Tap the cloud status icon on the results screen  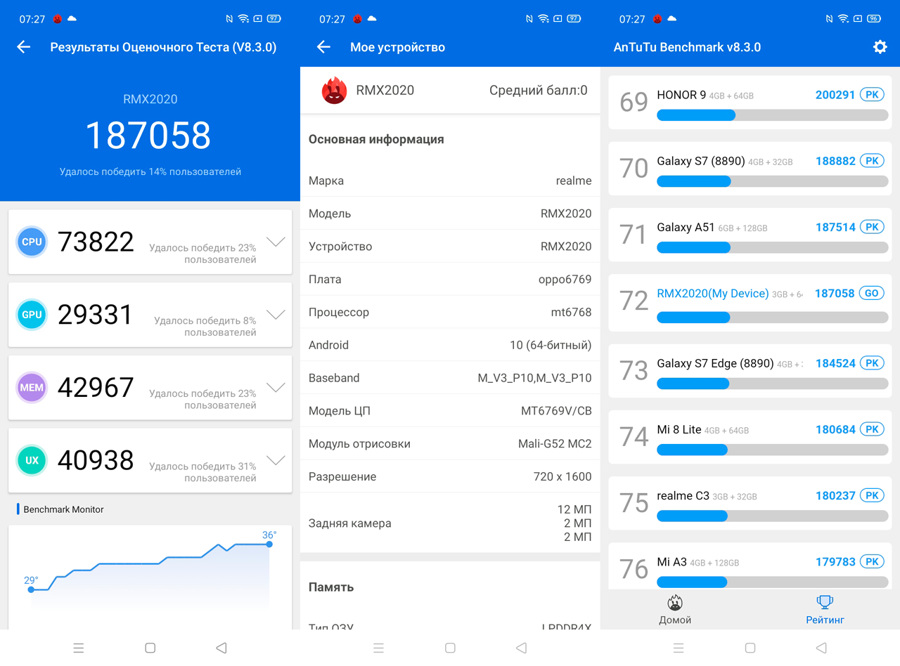72,18
